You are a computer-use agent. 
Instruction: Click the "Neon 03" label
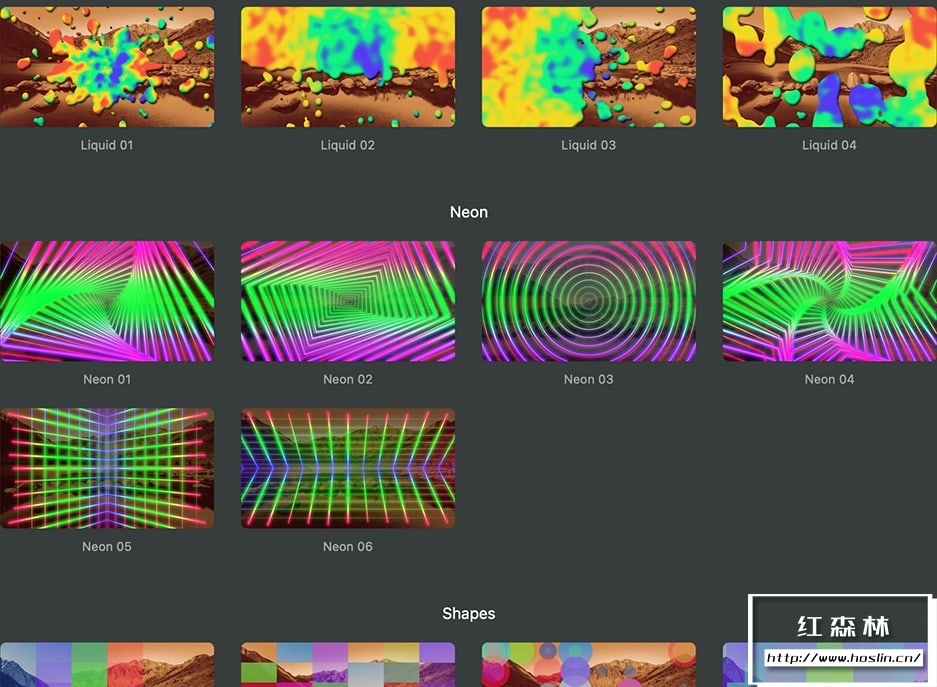pos(589,379)
